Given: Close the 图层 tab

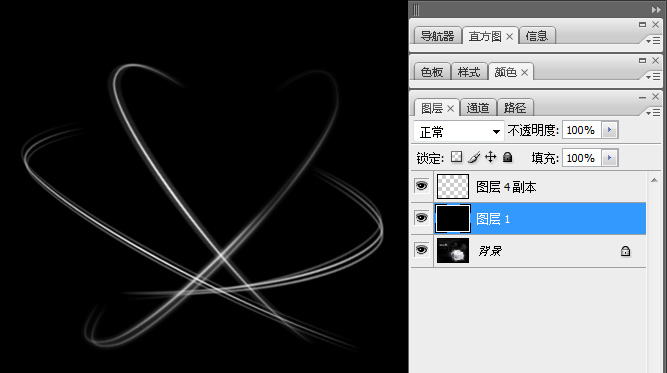Looking at the screenshot, I should (450, 108).
